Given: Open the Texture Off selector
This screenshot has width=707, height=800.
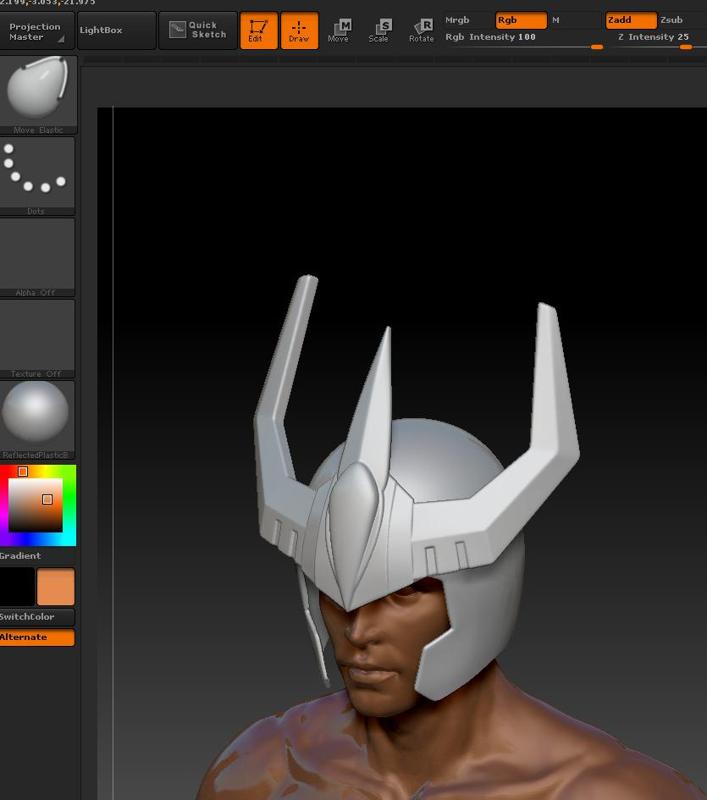Looking at the screenshot, I should point(37,339).
